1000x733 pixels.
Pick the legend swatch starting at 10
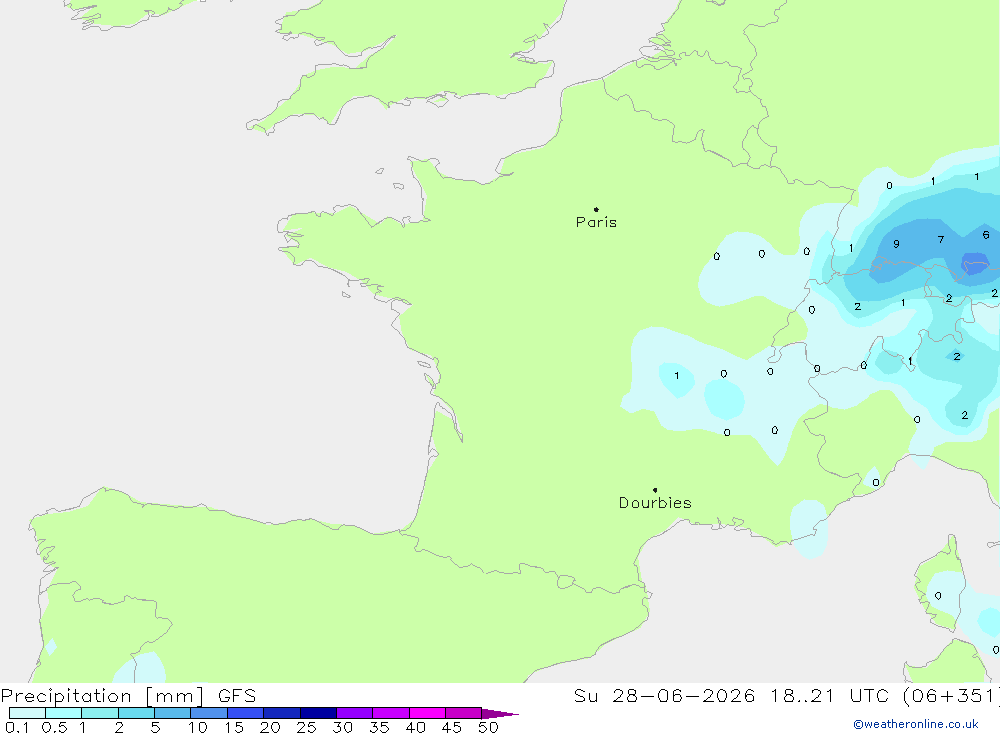click(209, 713)
